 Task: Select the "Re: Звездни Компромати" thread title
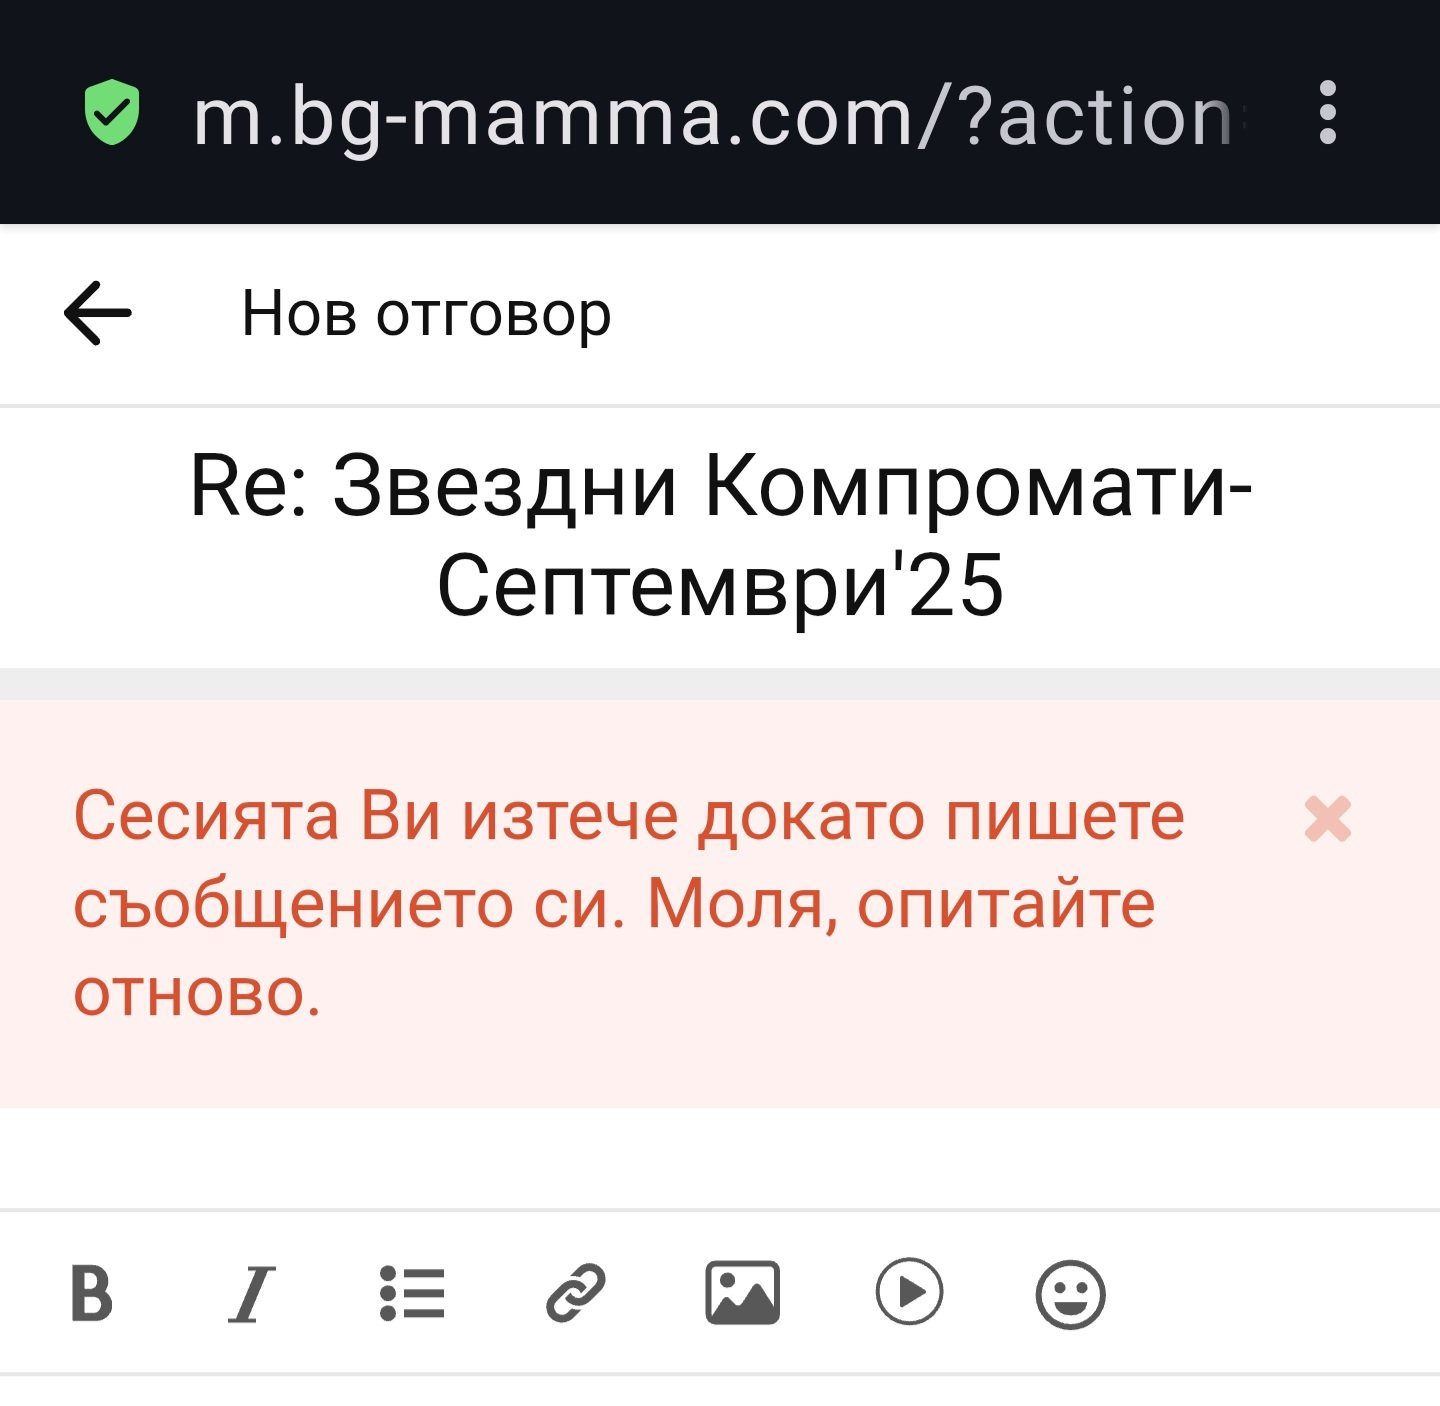coord(720,535)
